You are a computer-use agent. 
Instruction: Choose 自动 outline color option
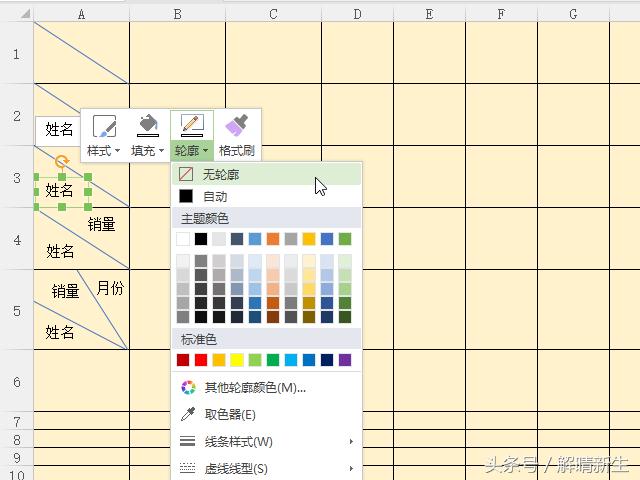click(x=267, y=196)
